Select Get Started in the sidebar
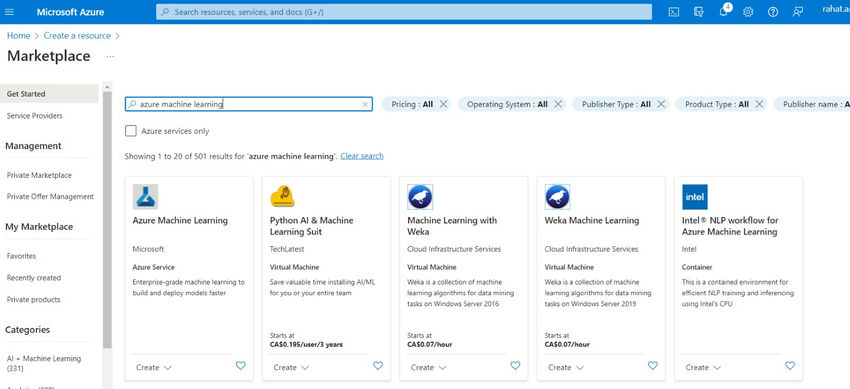Screen dimensions: 850x389 click(x=49, y=94)
